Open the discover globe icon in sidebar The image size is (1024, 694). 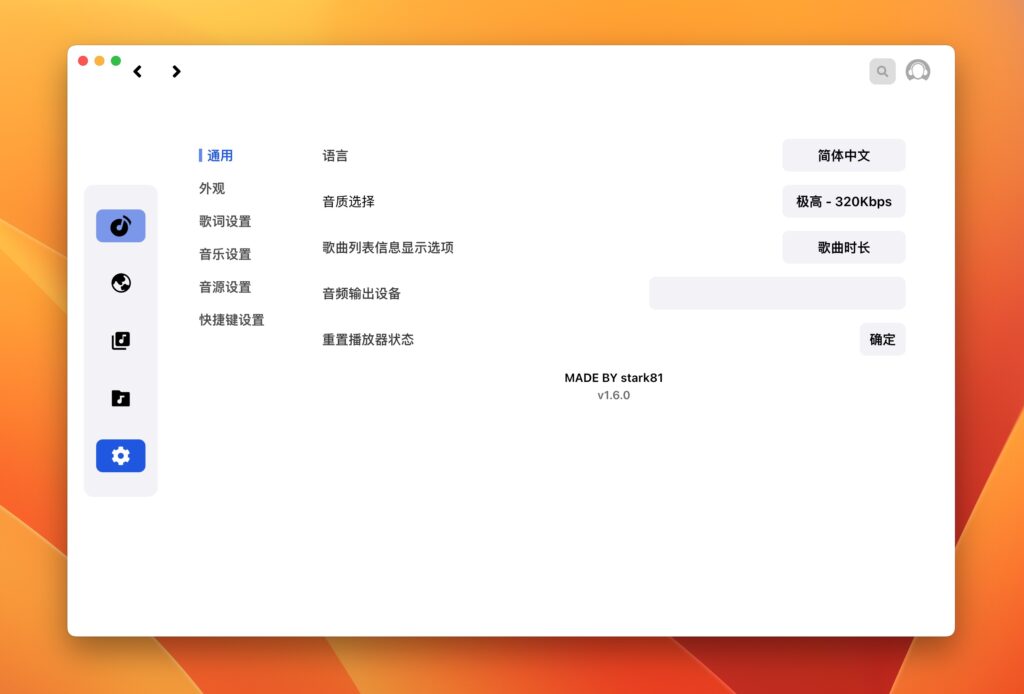(120, 283)
